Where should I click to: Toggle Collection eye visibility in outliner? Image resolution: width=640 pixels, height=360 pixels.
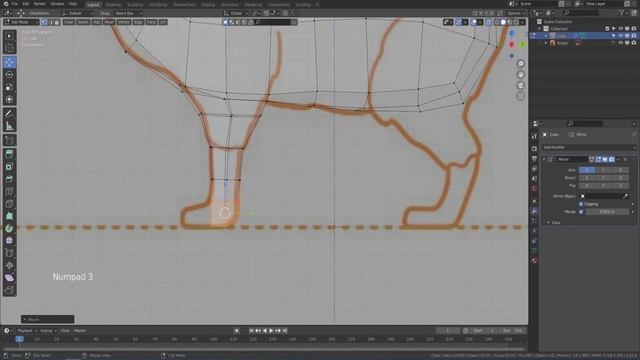click(x=621, y=29)
